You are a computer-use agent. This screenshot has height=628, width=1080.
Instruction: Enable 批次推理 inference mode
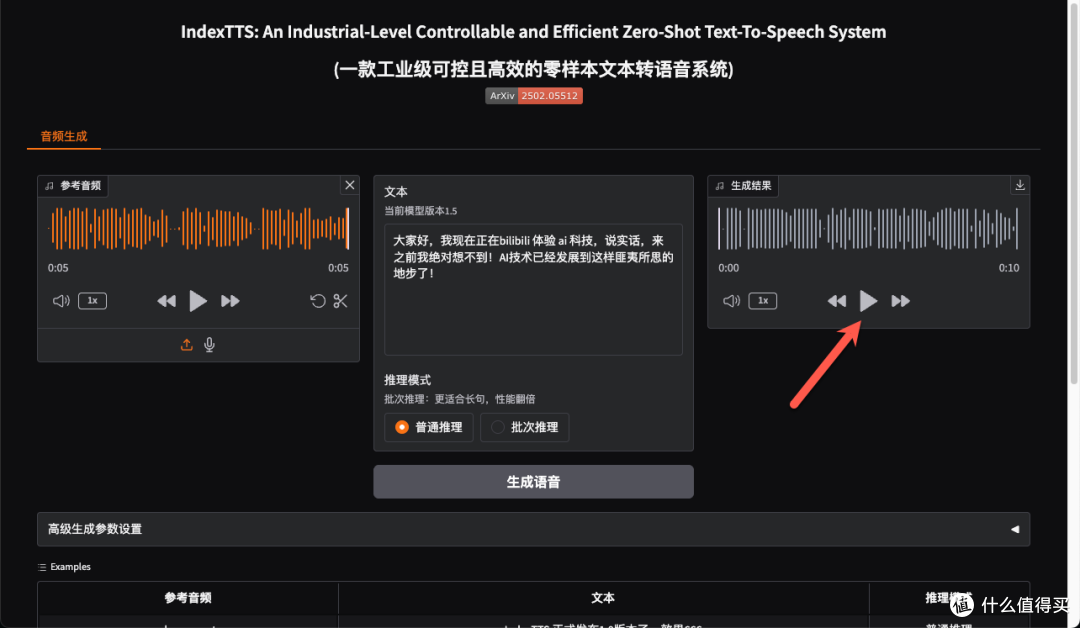click(x=524, y=427)
